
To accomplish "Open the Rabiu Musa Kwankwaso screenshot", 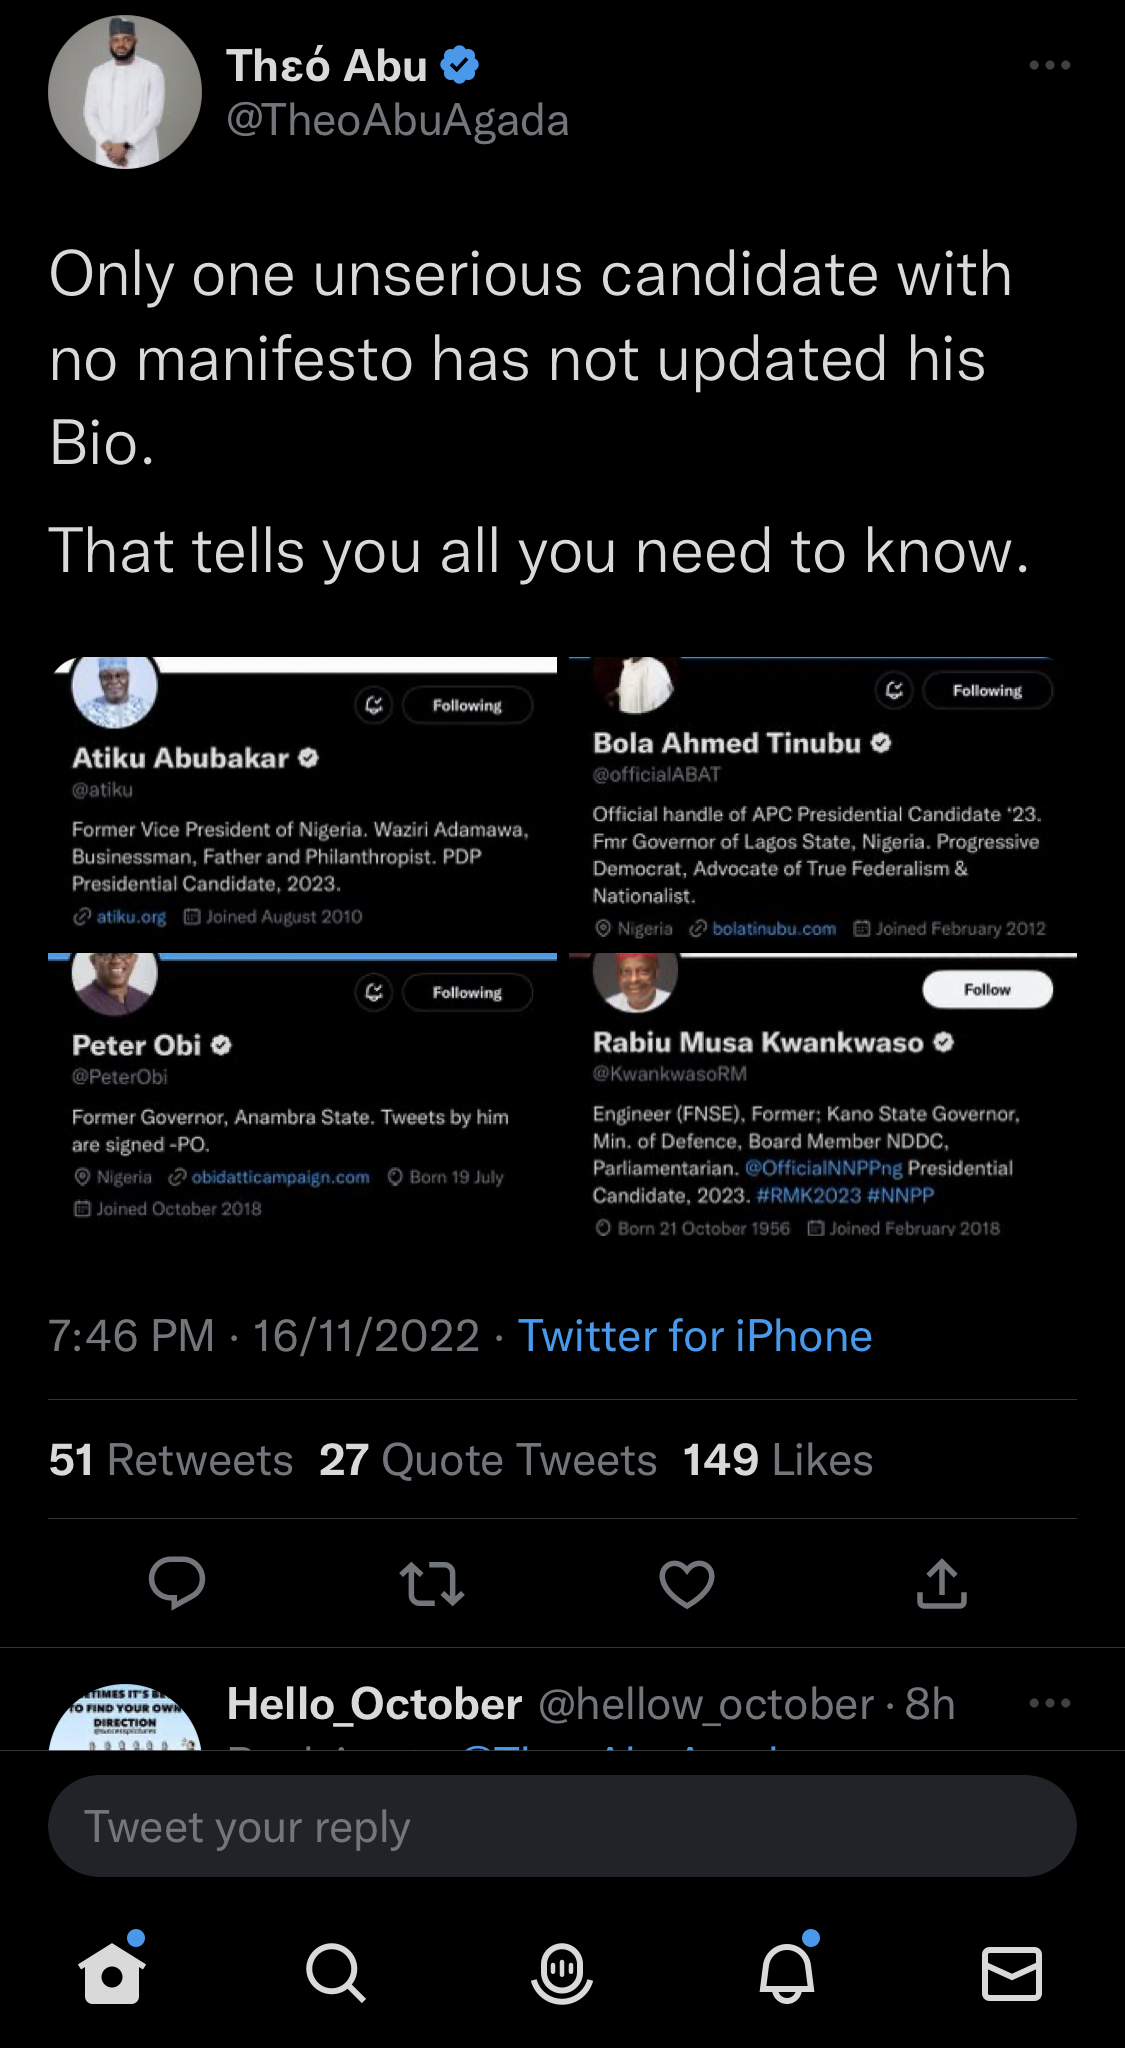I will point(823,1100).
